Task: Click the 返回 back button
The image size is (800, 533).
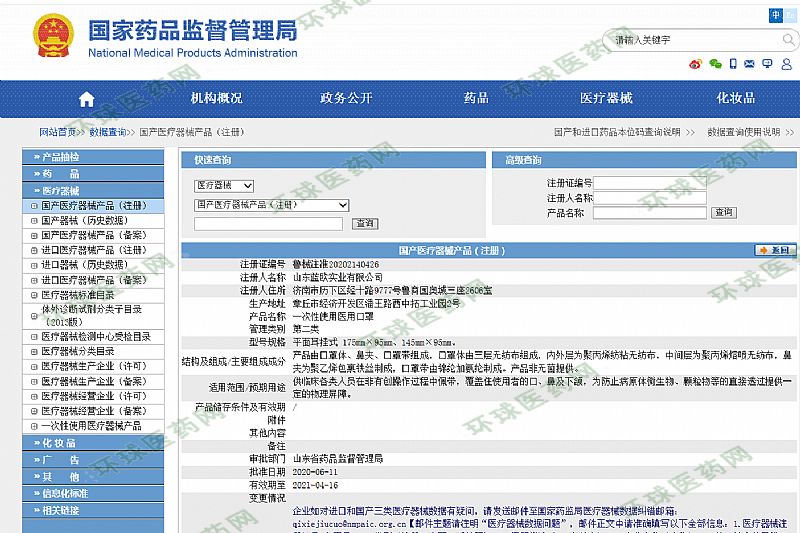Action: pos(775,250)
